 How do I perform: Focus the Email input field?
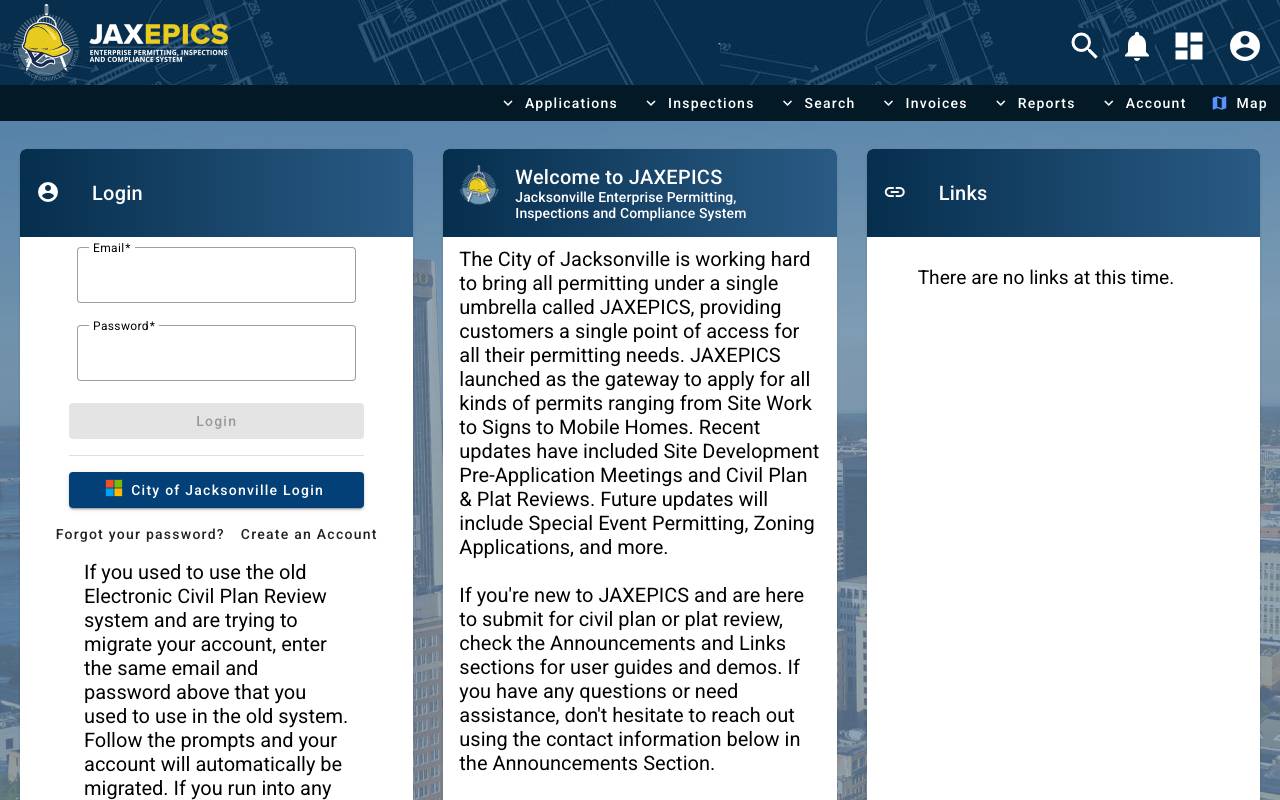tap(216, 275)
